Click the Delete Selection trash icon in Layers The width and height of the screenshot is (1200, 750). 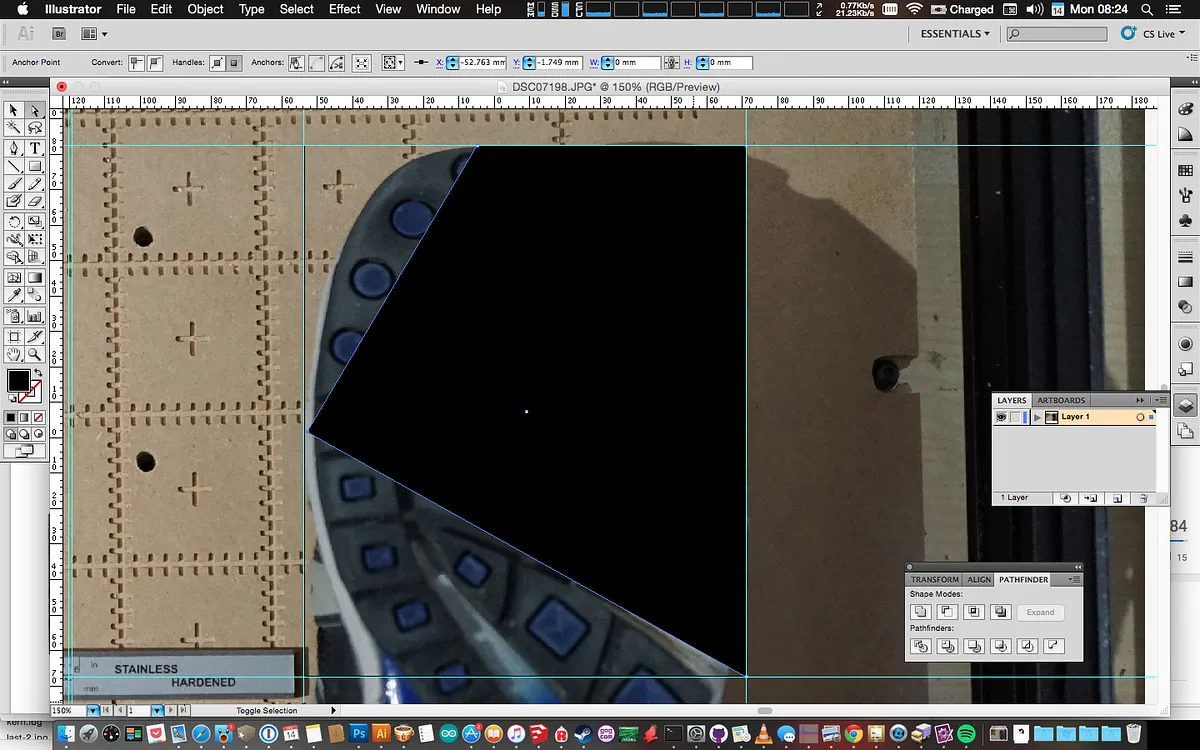[1143, 497]
